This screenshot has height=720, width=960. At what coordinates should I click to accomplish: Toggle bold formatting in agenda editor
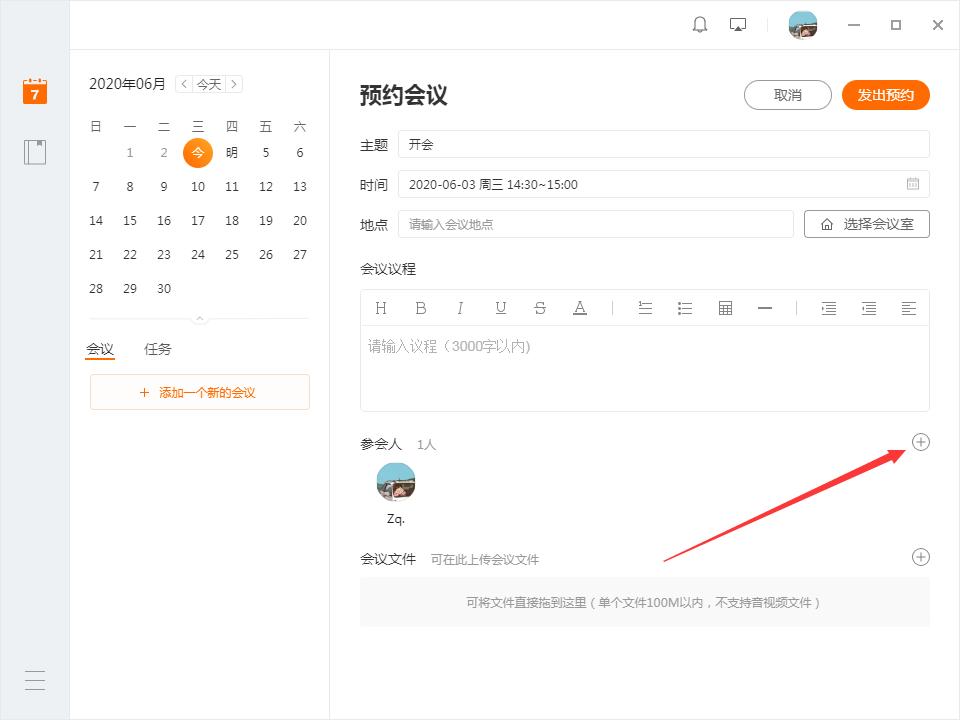coord(421,308)
